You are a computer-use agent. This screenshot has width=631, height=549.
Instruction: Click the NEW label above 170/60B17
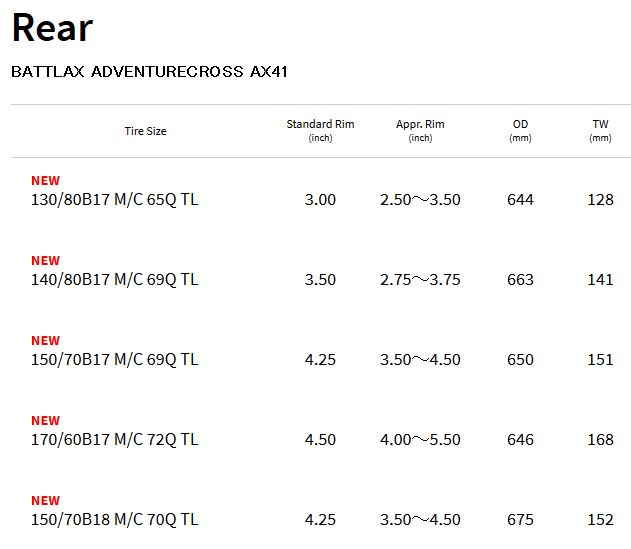45,421
